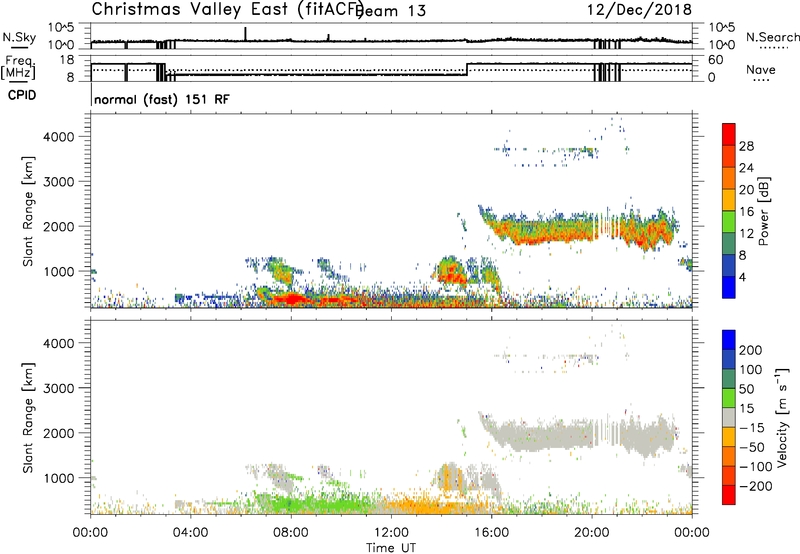Click the 'N.Search' legend label

772,37
